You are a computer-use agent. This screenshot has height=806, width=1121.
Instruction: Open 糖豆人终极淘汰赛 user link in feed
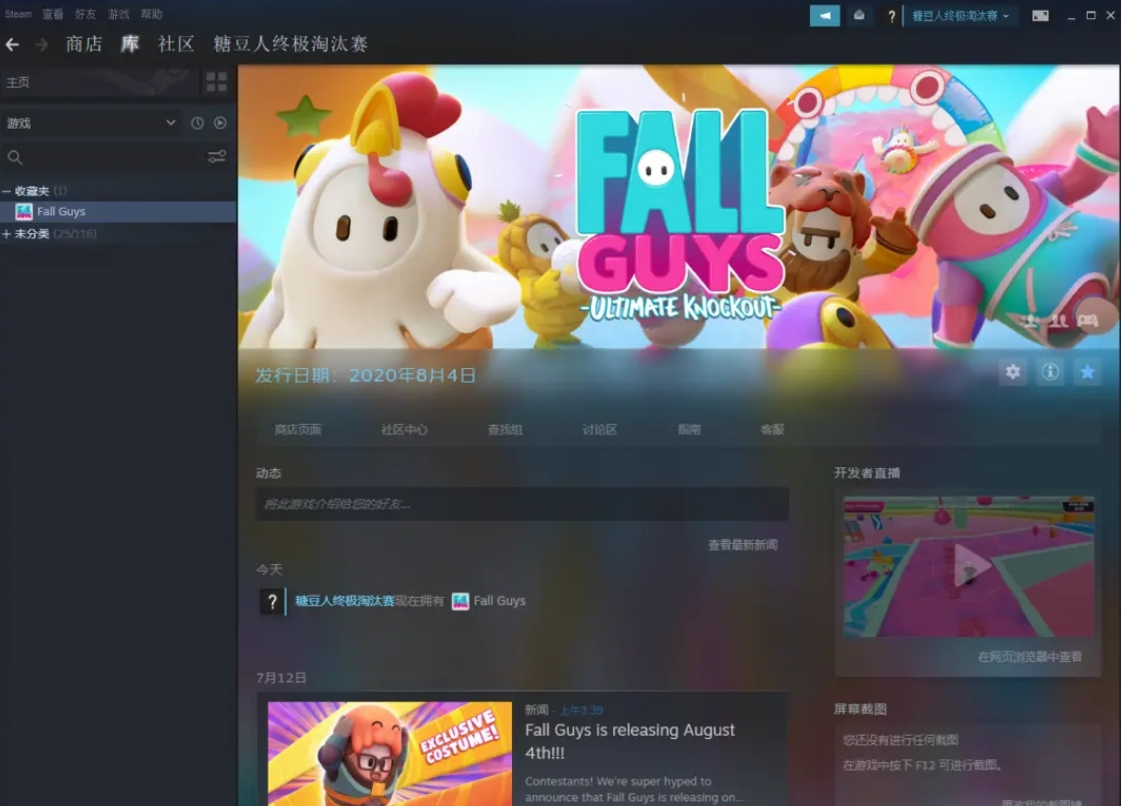tap(345, 601)
